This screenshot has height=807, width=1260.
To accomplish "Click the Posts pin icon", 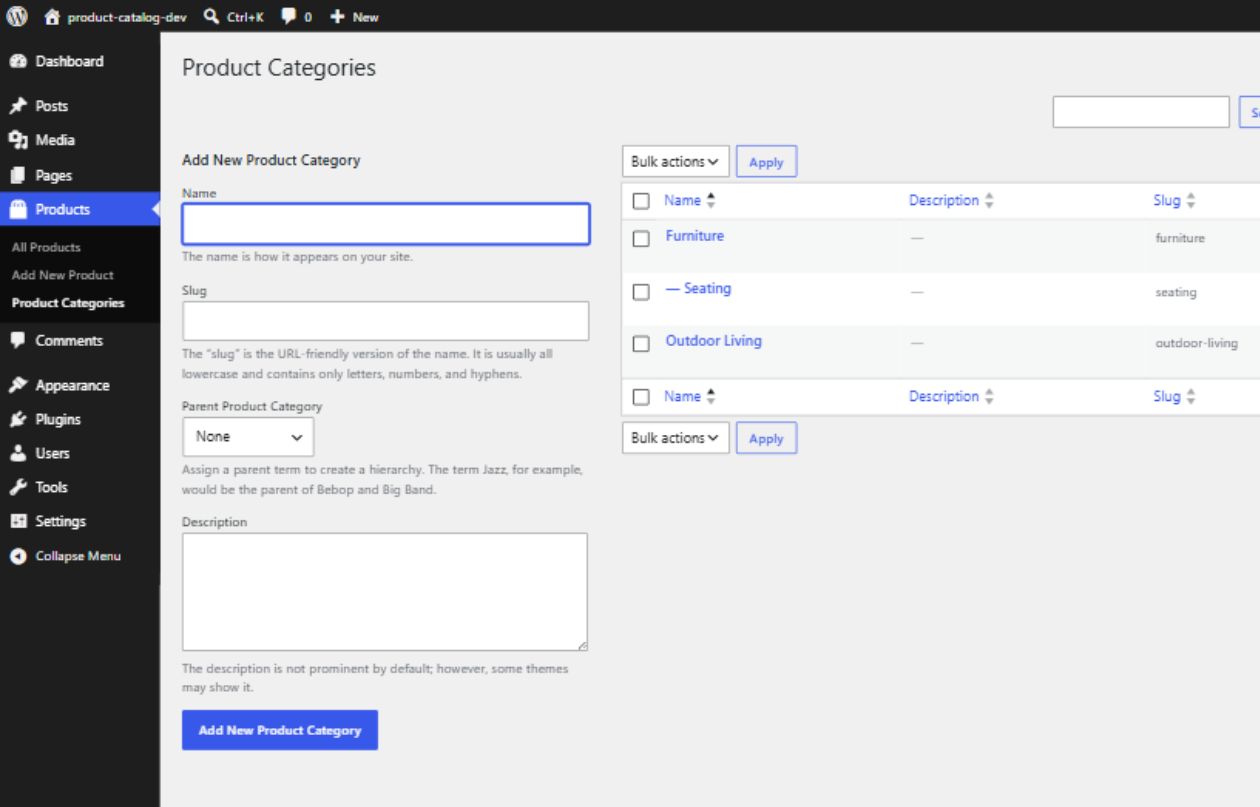I will pos(18,106).
